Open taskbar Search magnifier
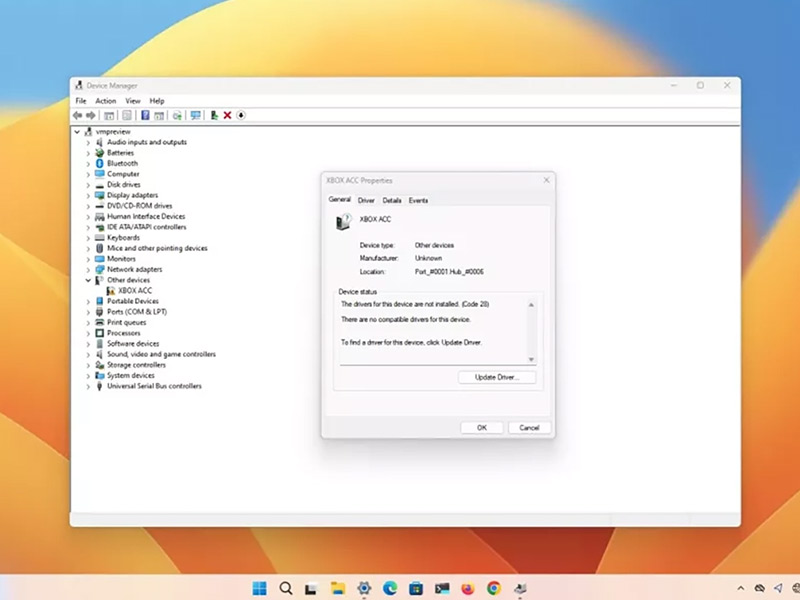Screen dimensions: 800x600 coord(286,588)
